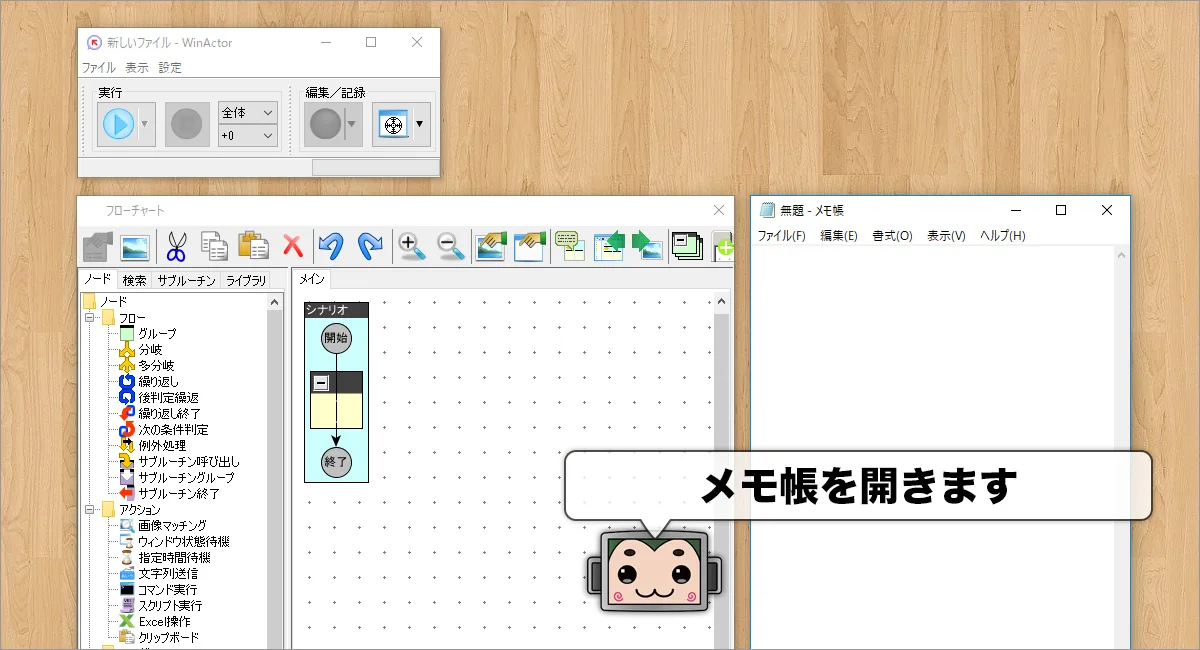Image resolution: width=1200 pixels, height=650 pixels.
Task: Click the zoom out magnifier icon
Action: [451, 246]
